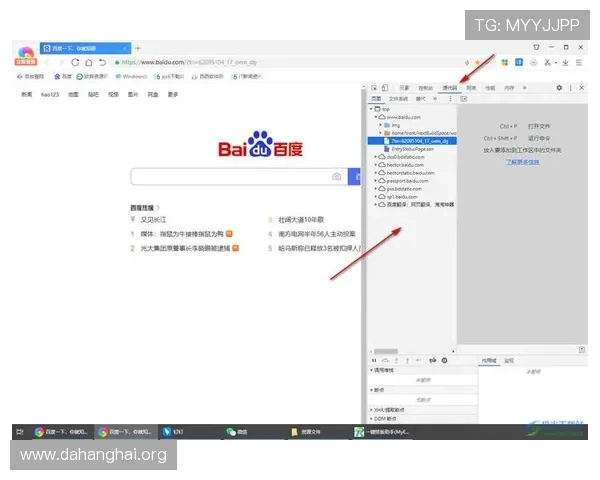Image resolution: width=600 pixels, height=480 pixels.
Task: Expand the img folder in sources tree
Action: (x=381, y=125)
